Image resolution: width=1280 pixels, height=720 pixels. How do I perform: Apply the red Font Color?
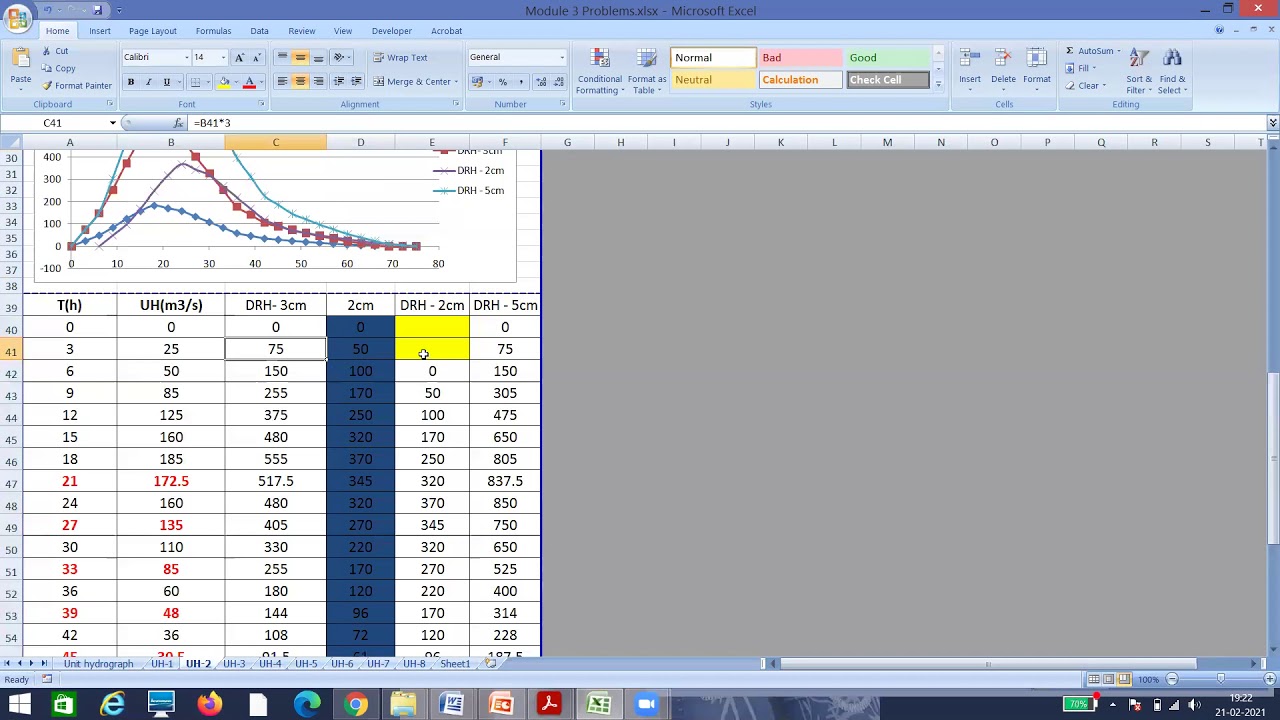point(249,82)
